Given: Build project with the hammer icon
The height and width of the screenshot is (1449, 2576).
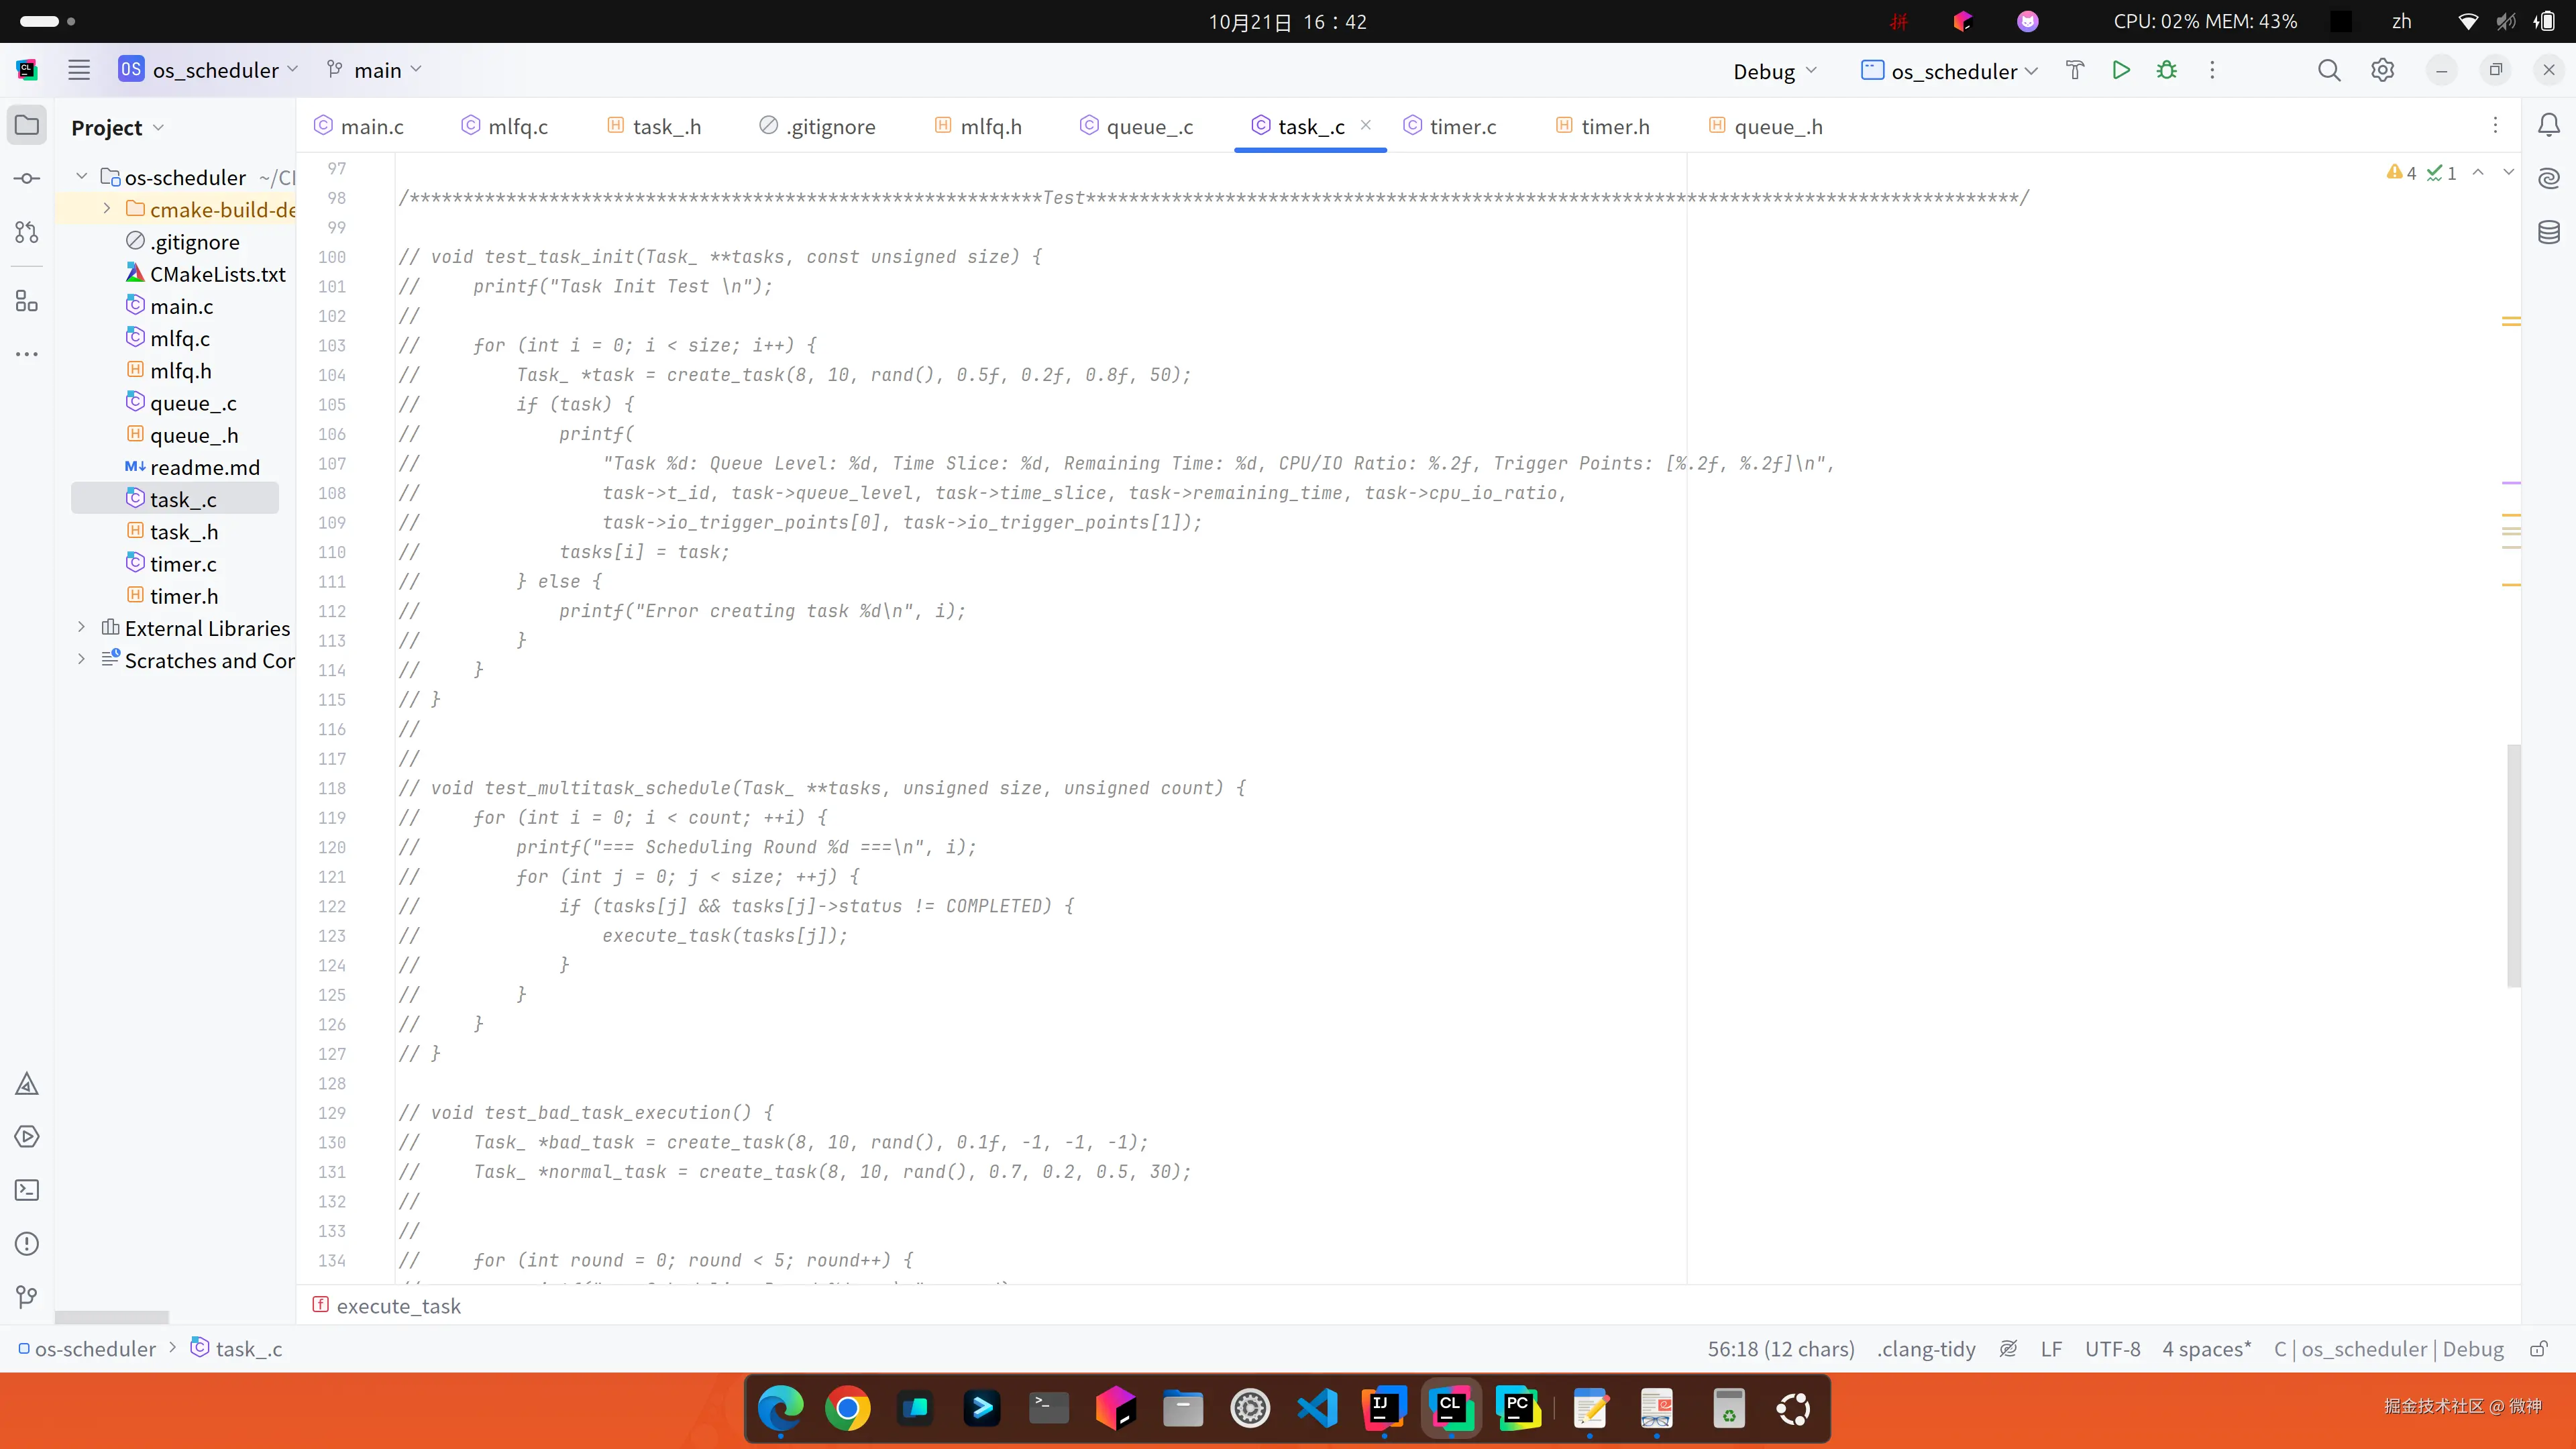Looking at the screenshot, I should [x=2075, y=70].
